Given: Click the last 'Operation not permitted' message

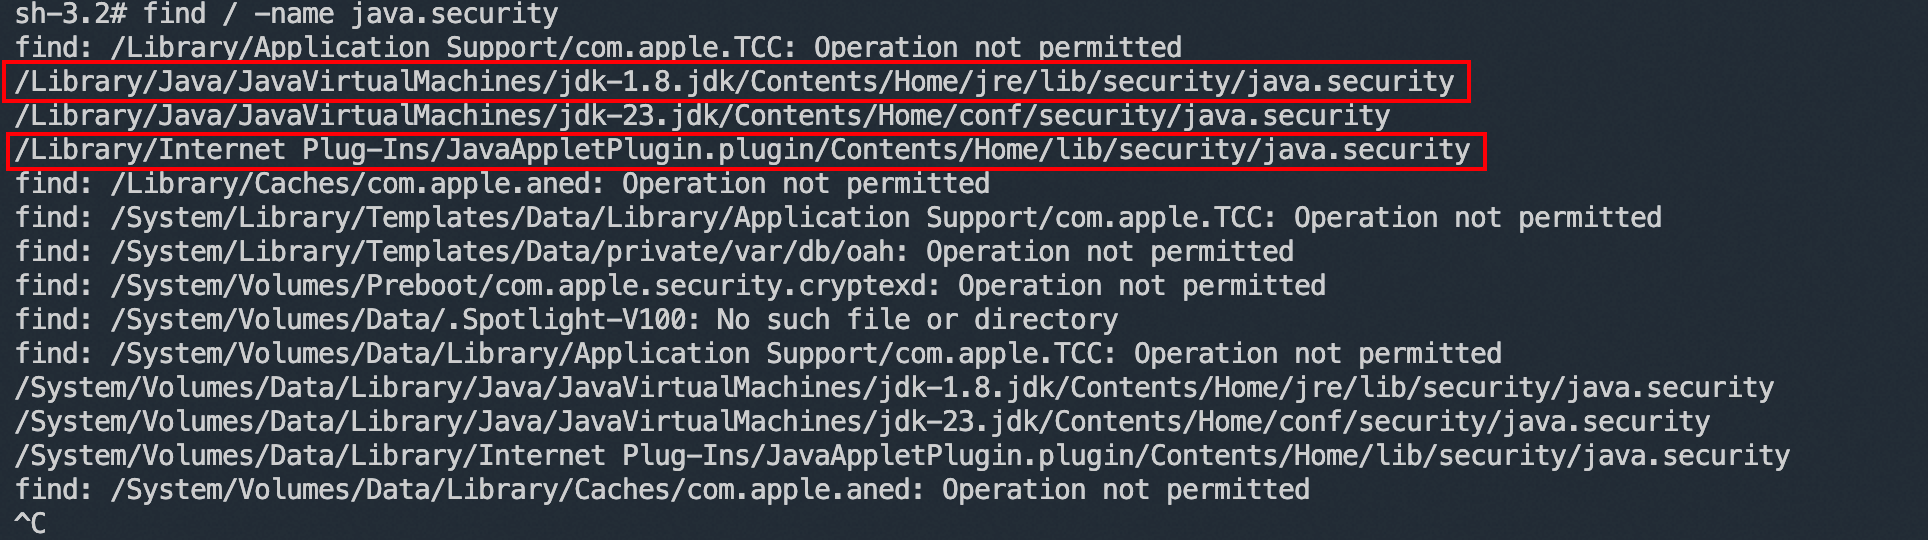Looking at the screenshot, I should tap(1126, 490).
